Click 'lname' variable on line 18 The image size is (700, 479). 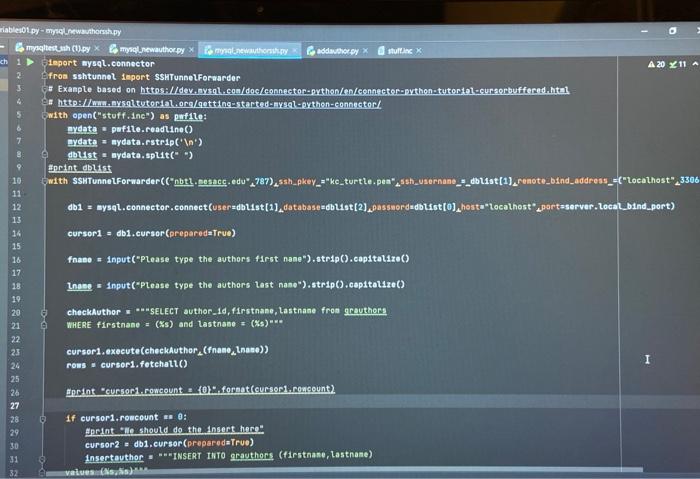pyautogui.click(x=79, y=286)
